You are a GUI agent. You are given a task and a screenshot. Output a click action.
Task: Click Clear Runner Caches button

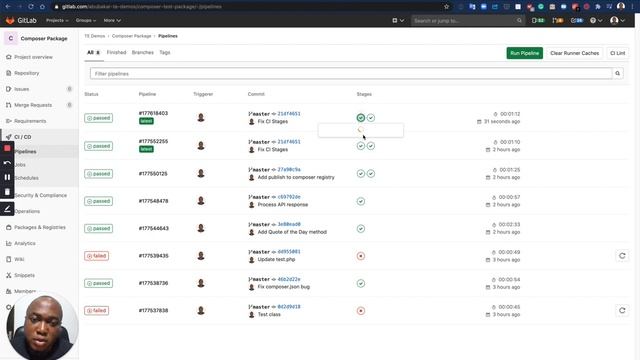tap(574, 53)
